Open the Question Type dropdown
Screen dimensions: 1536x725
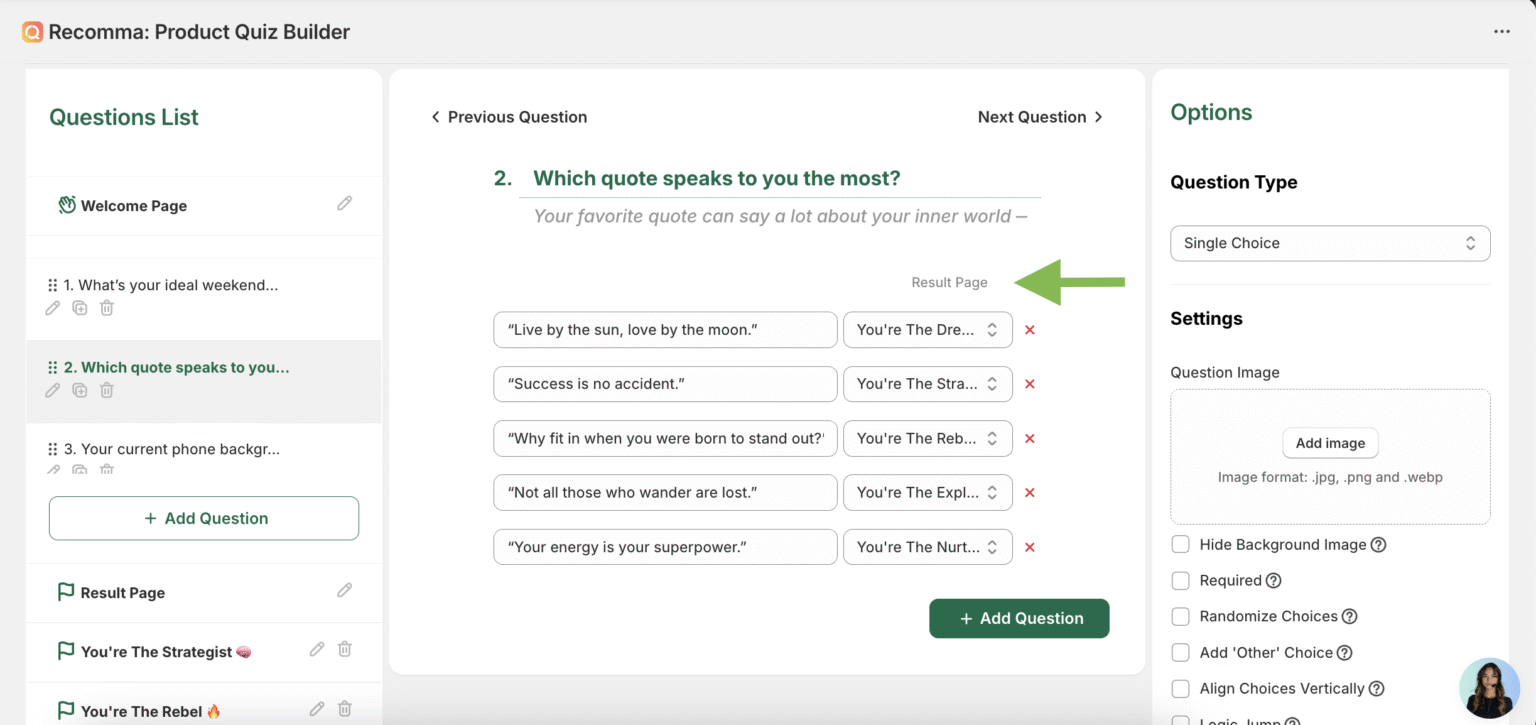pos(1330,243)
